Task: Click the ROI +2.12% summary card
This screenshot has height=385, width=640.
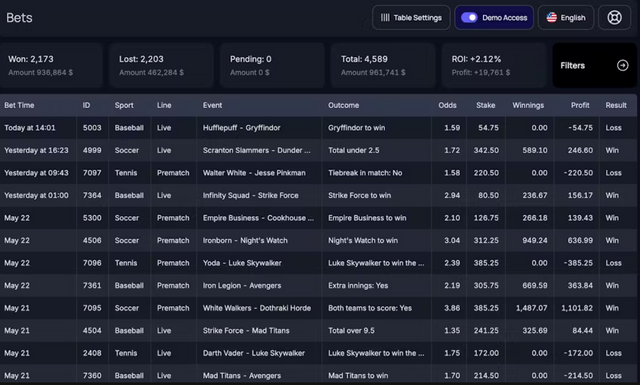Action: pyautogui.click(x=494, y=65)
